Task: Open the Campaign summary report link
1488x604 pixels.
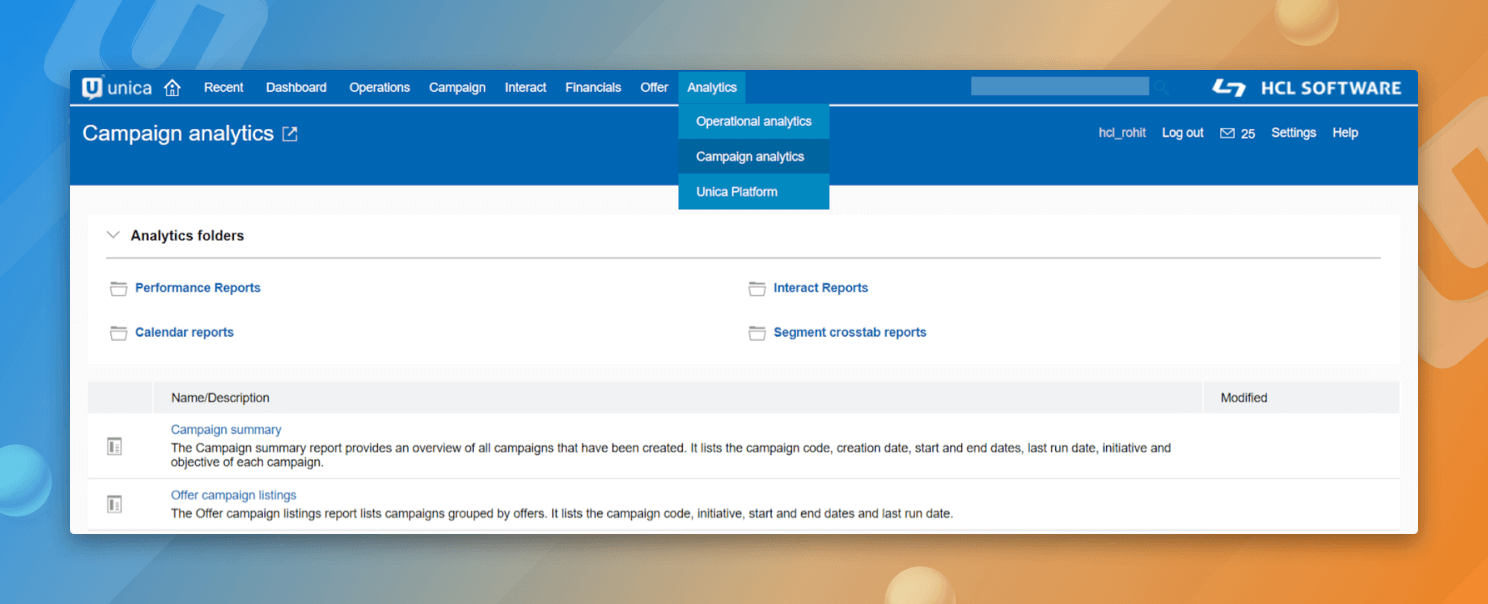Action: (x=226, y=430)
